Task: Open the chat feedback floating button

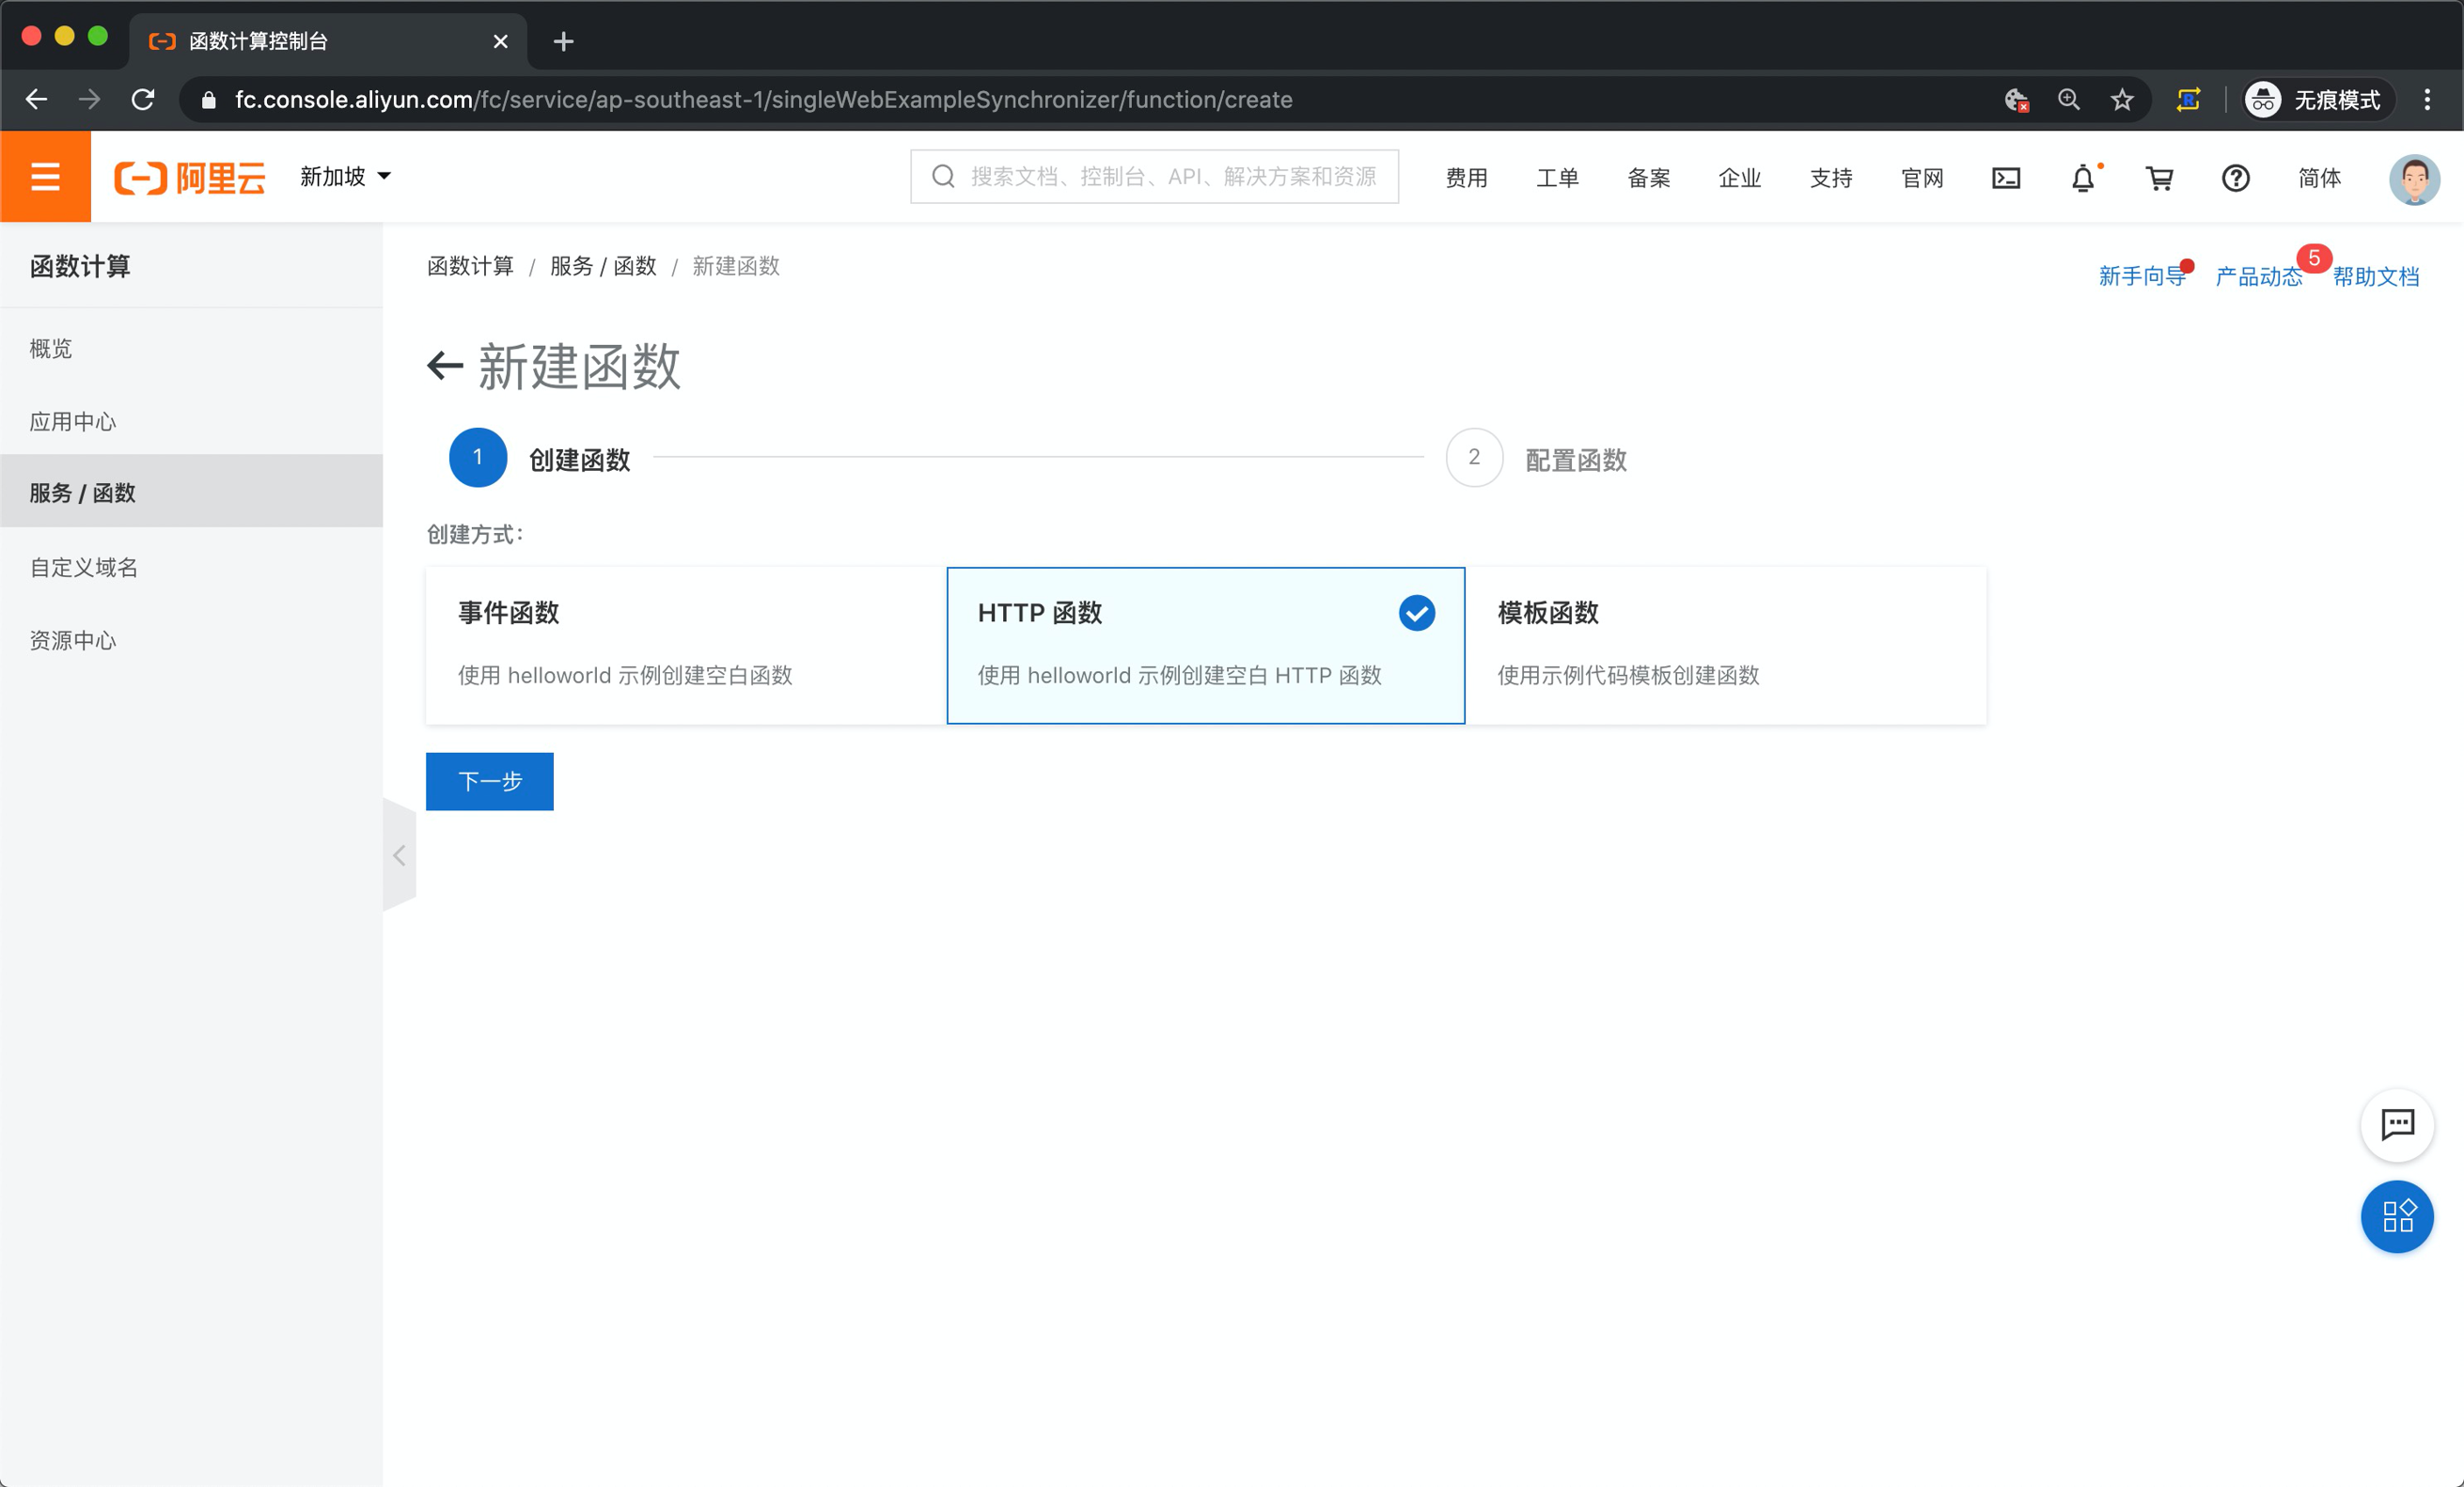Action: tap(2396, 1124)
